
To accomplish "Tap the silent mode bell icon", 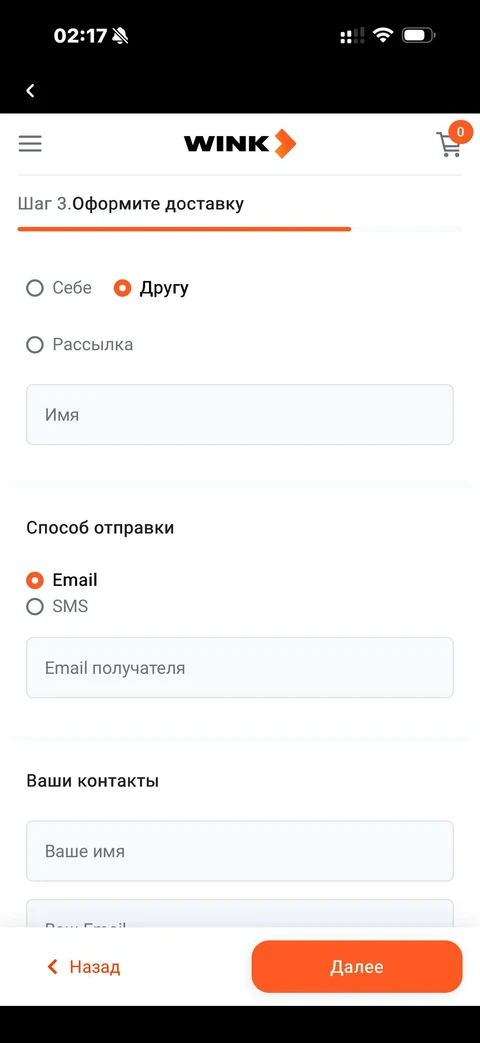I will (x=120, y=36).
